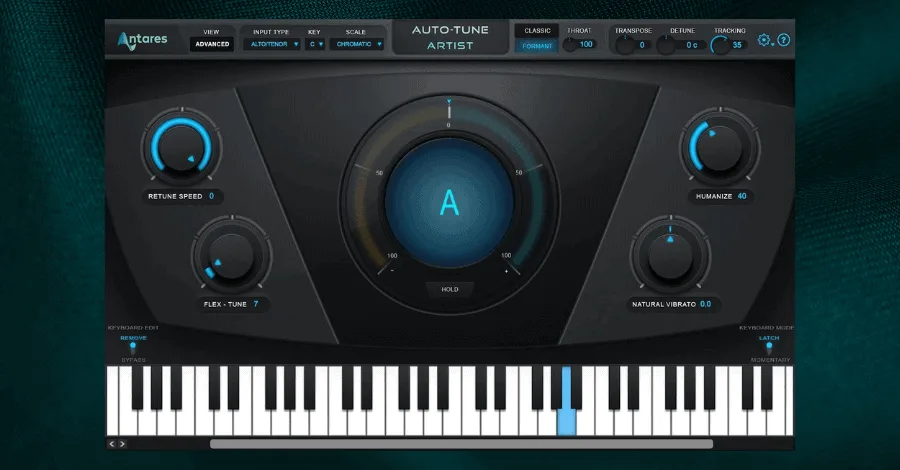
Task: Click the Throat knob
Action: pyautogui.click(x=569, y=45)
